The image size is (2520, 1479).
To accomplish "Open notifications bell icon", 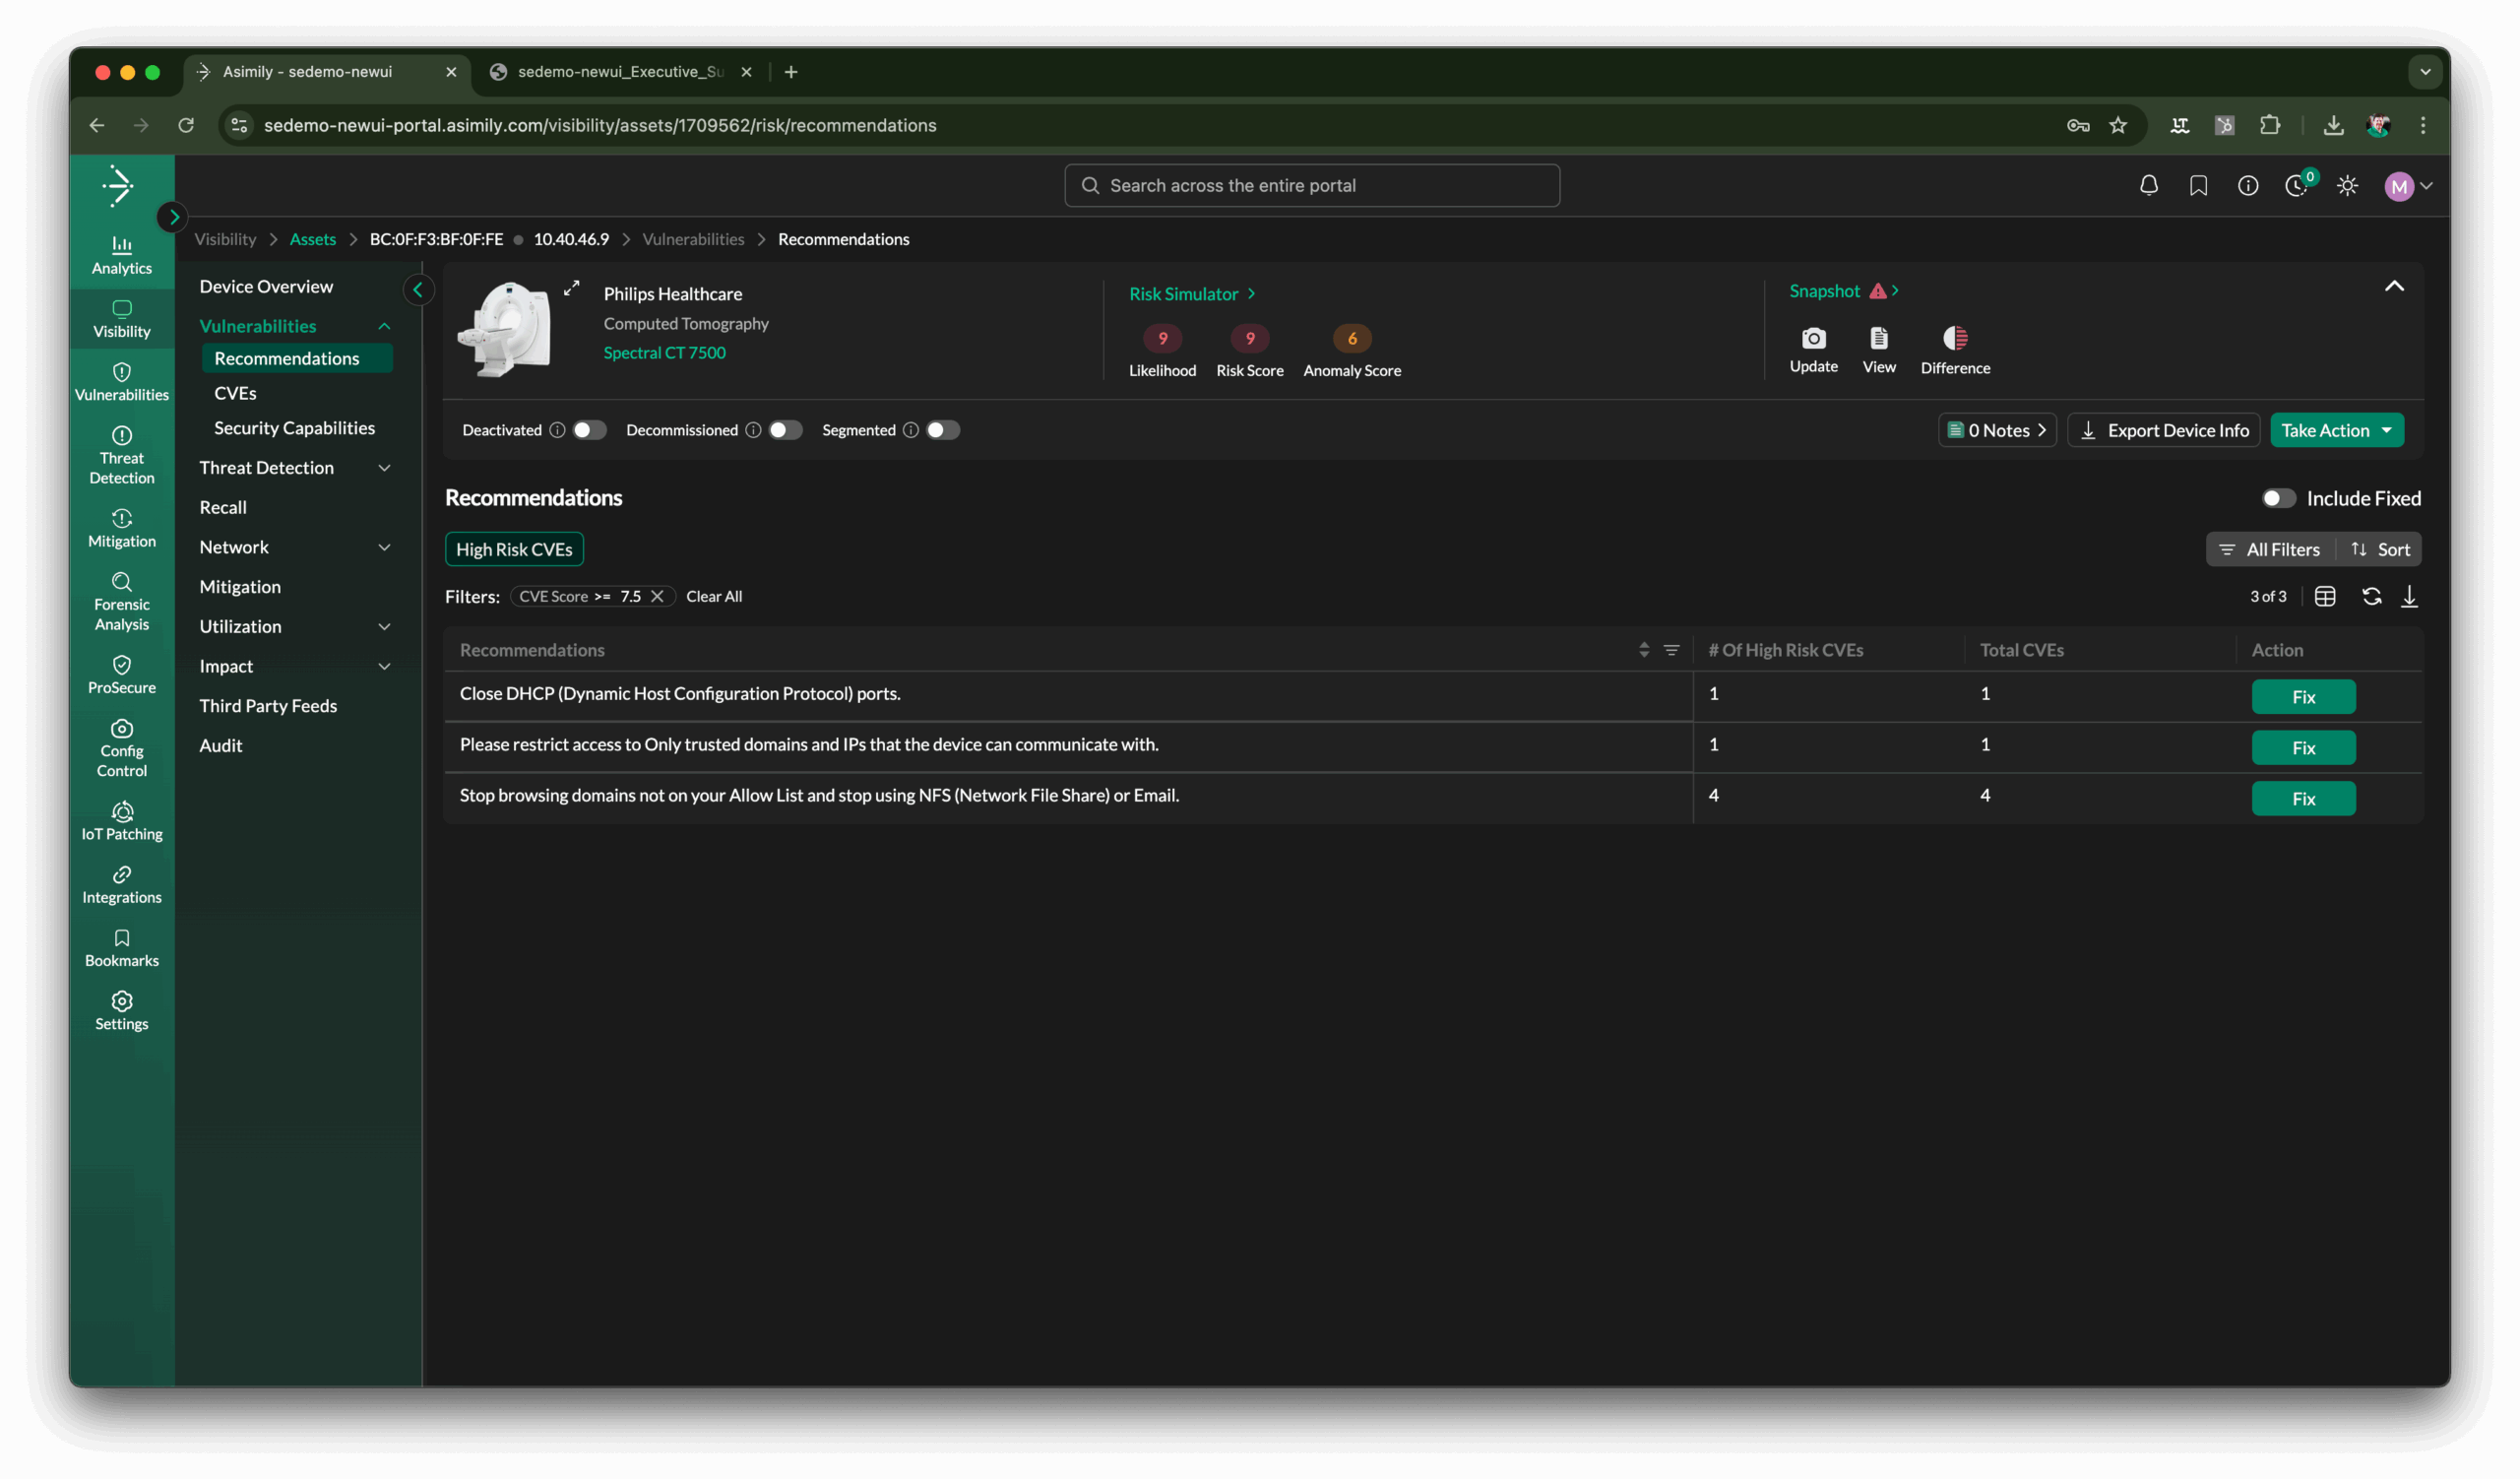I will coord(2148,185).
